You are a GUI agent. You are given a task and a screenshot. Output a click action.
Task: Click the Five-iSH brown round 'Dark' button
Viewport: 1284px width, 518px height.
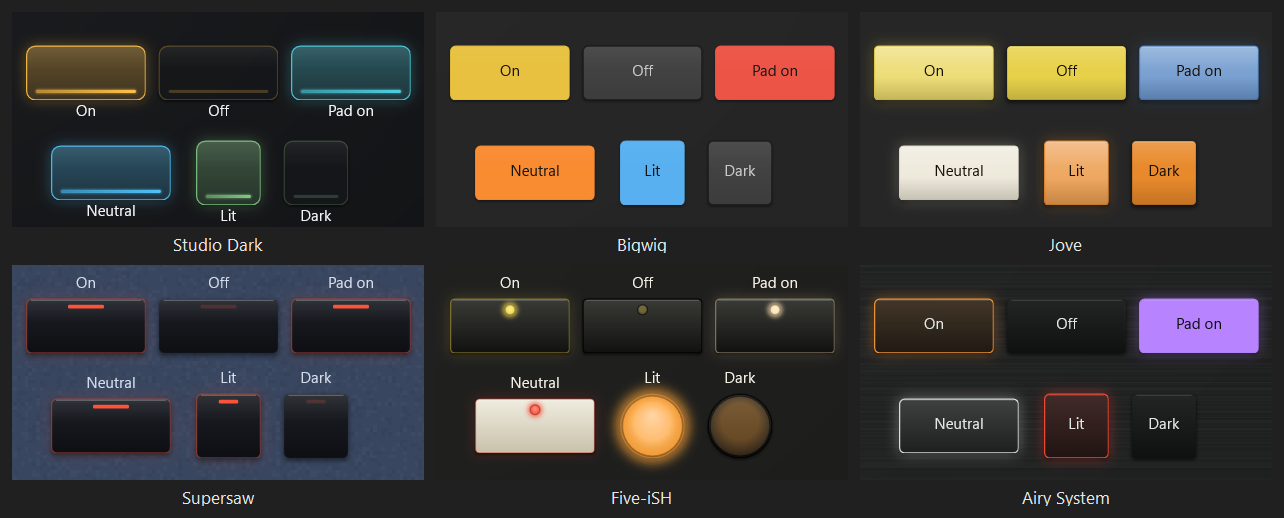point(740,426)
